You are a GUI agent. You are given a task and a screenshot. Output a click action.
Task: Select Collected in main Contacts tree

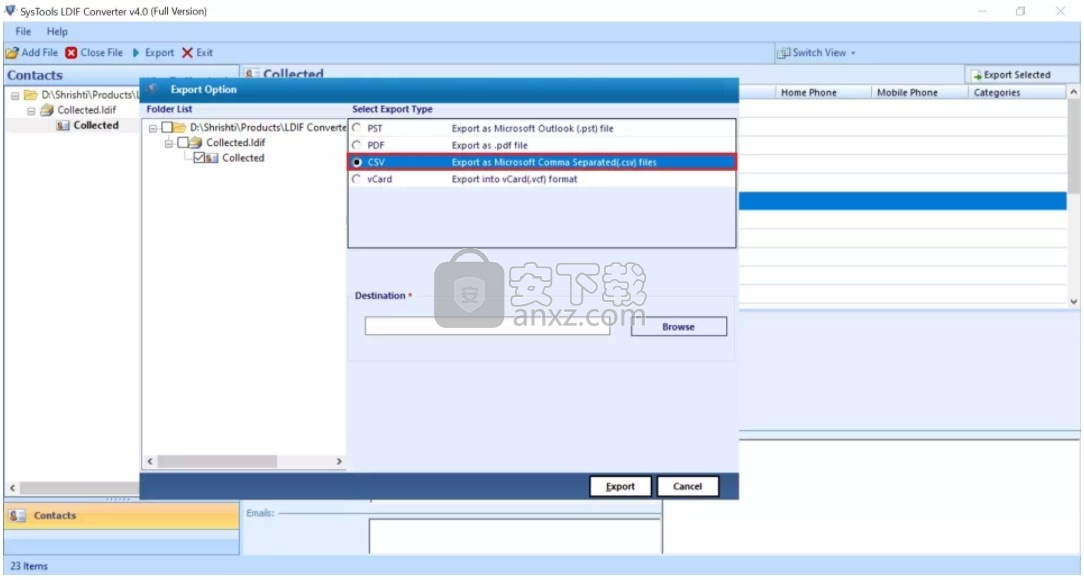96,126
